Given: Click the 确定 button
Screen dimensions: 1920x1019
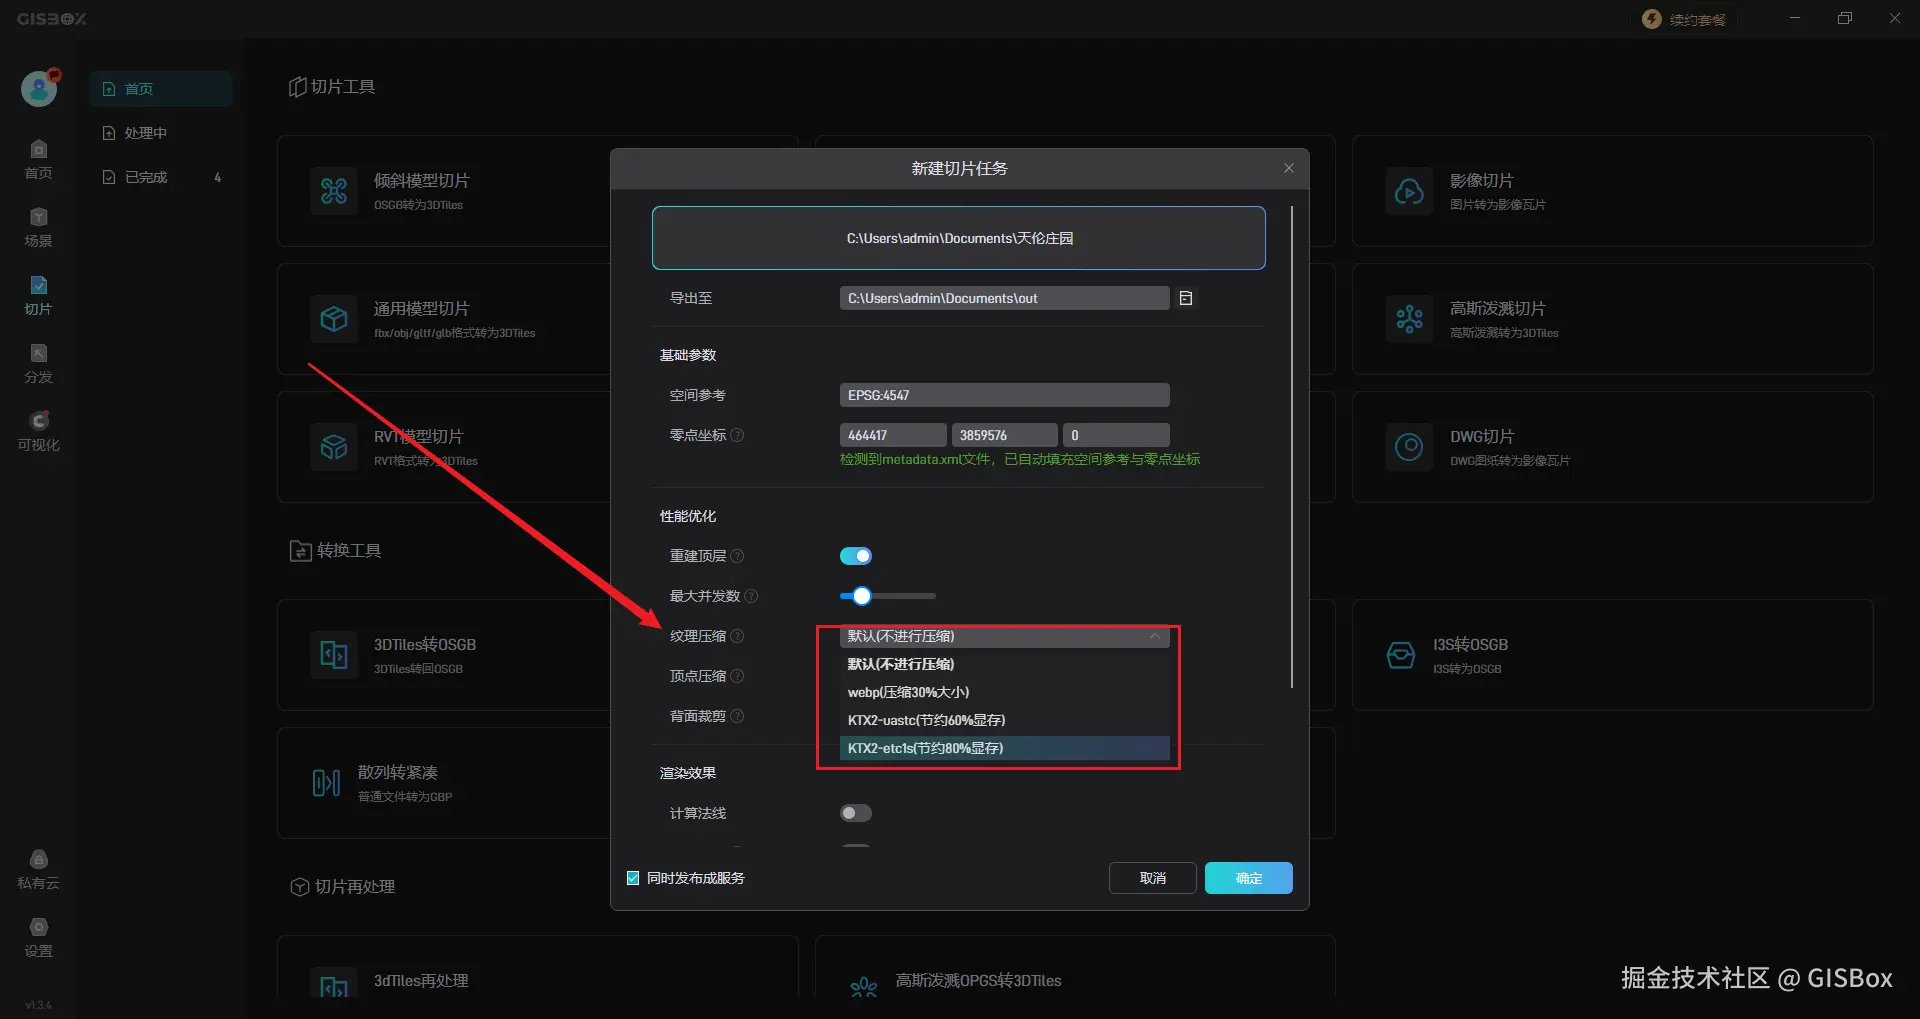Looking at the screenshot, I should pos(1249,878).
